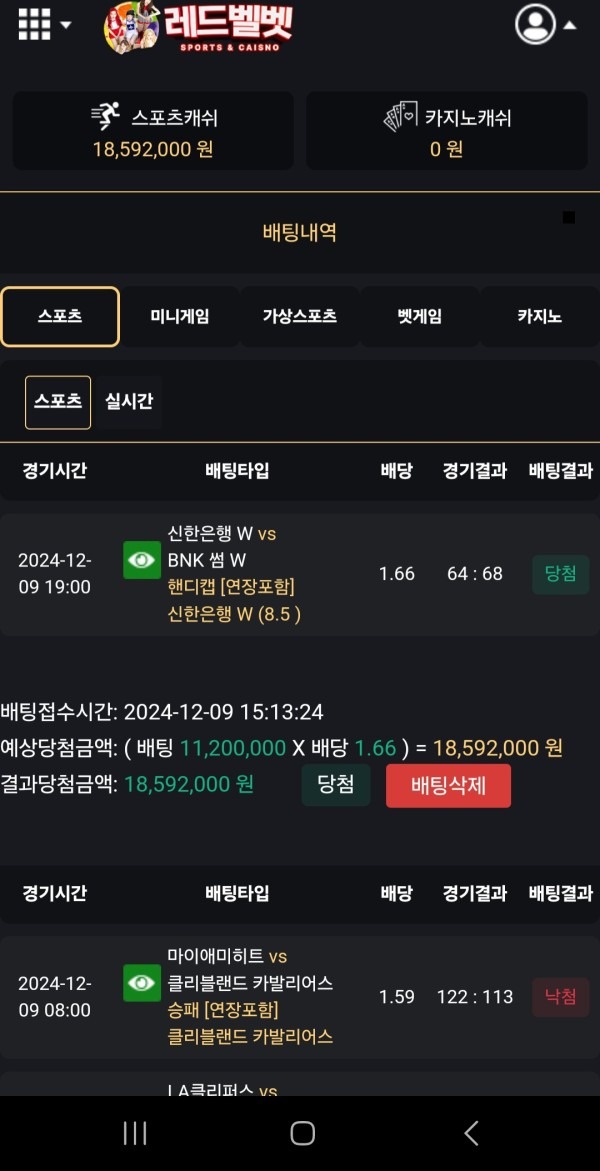Switch to the 미니게임 tab
600x1171 pixels.
pyautogui.click(x=180, y=316)
